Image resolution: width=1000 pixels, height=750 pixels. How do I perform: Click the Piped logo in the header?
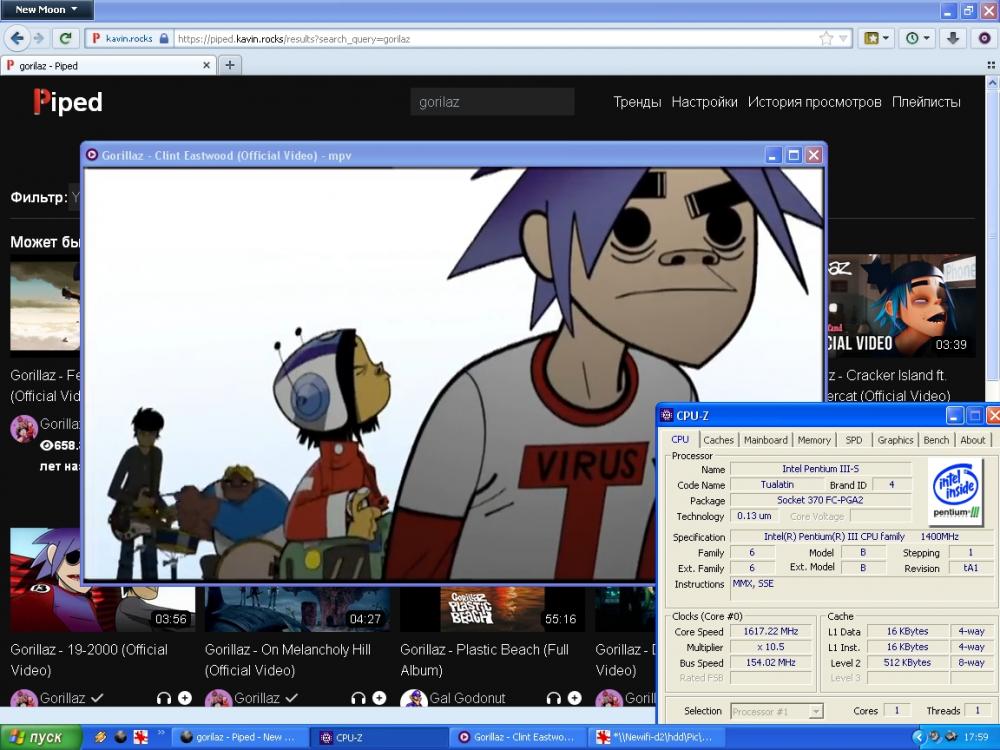[67, 102]
